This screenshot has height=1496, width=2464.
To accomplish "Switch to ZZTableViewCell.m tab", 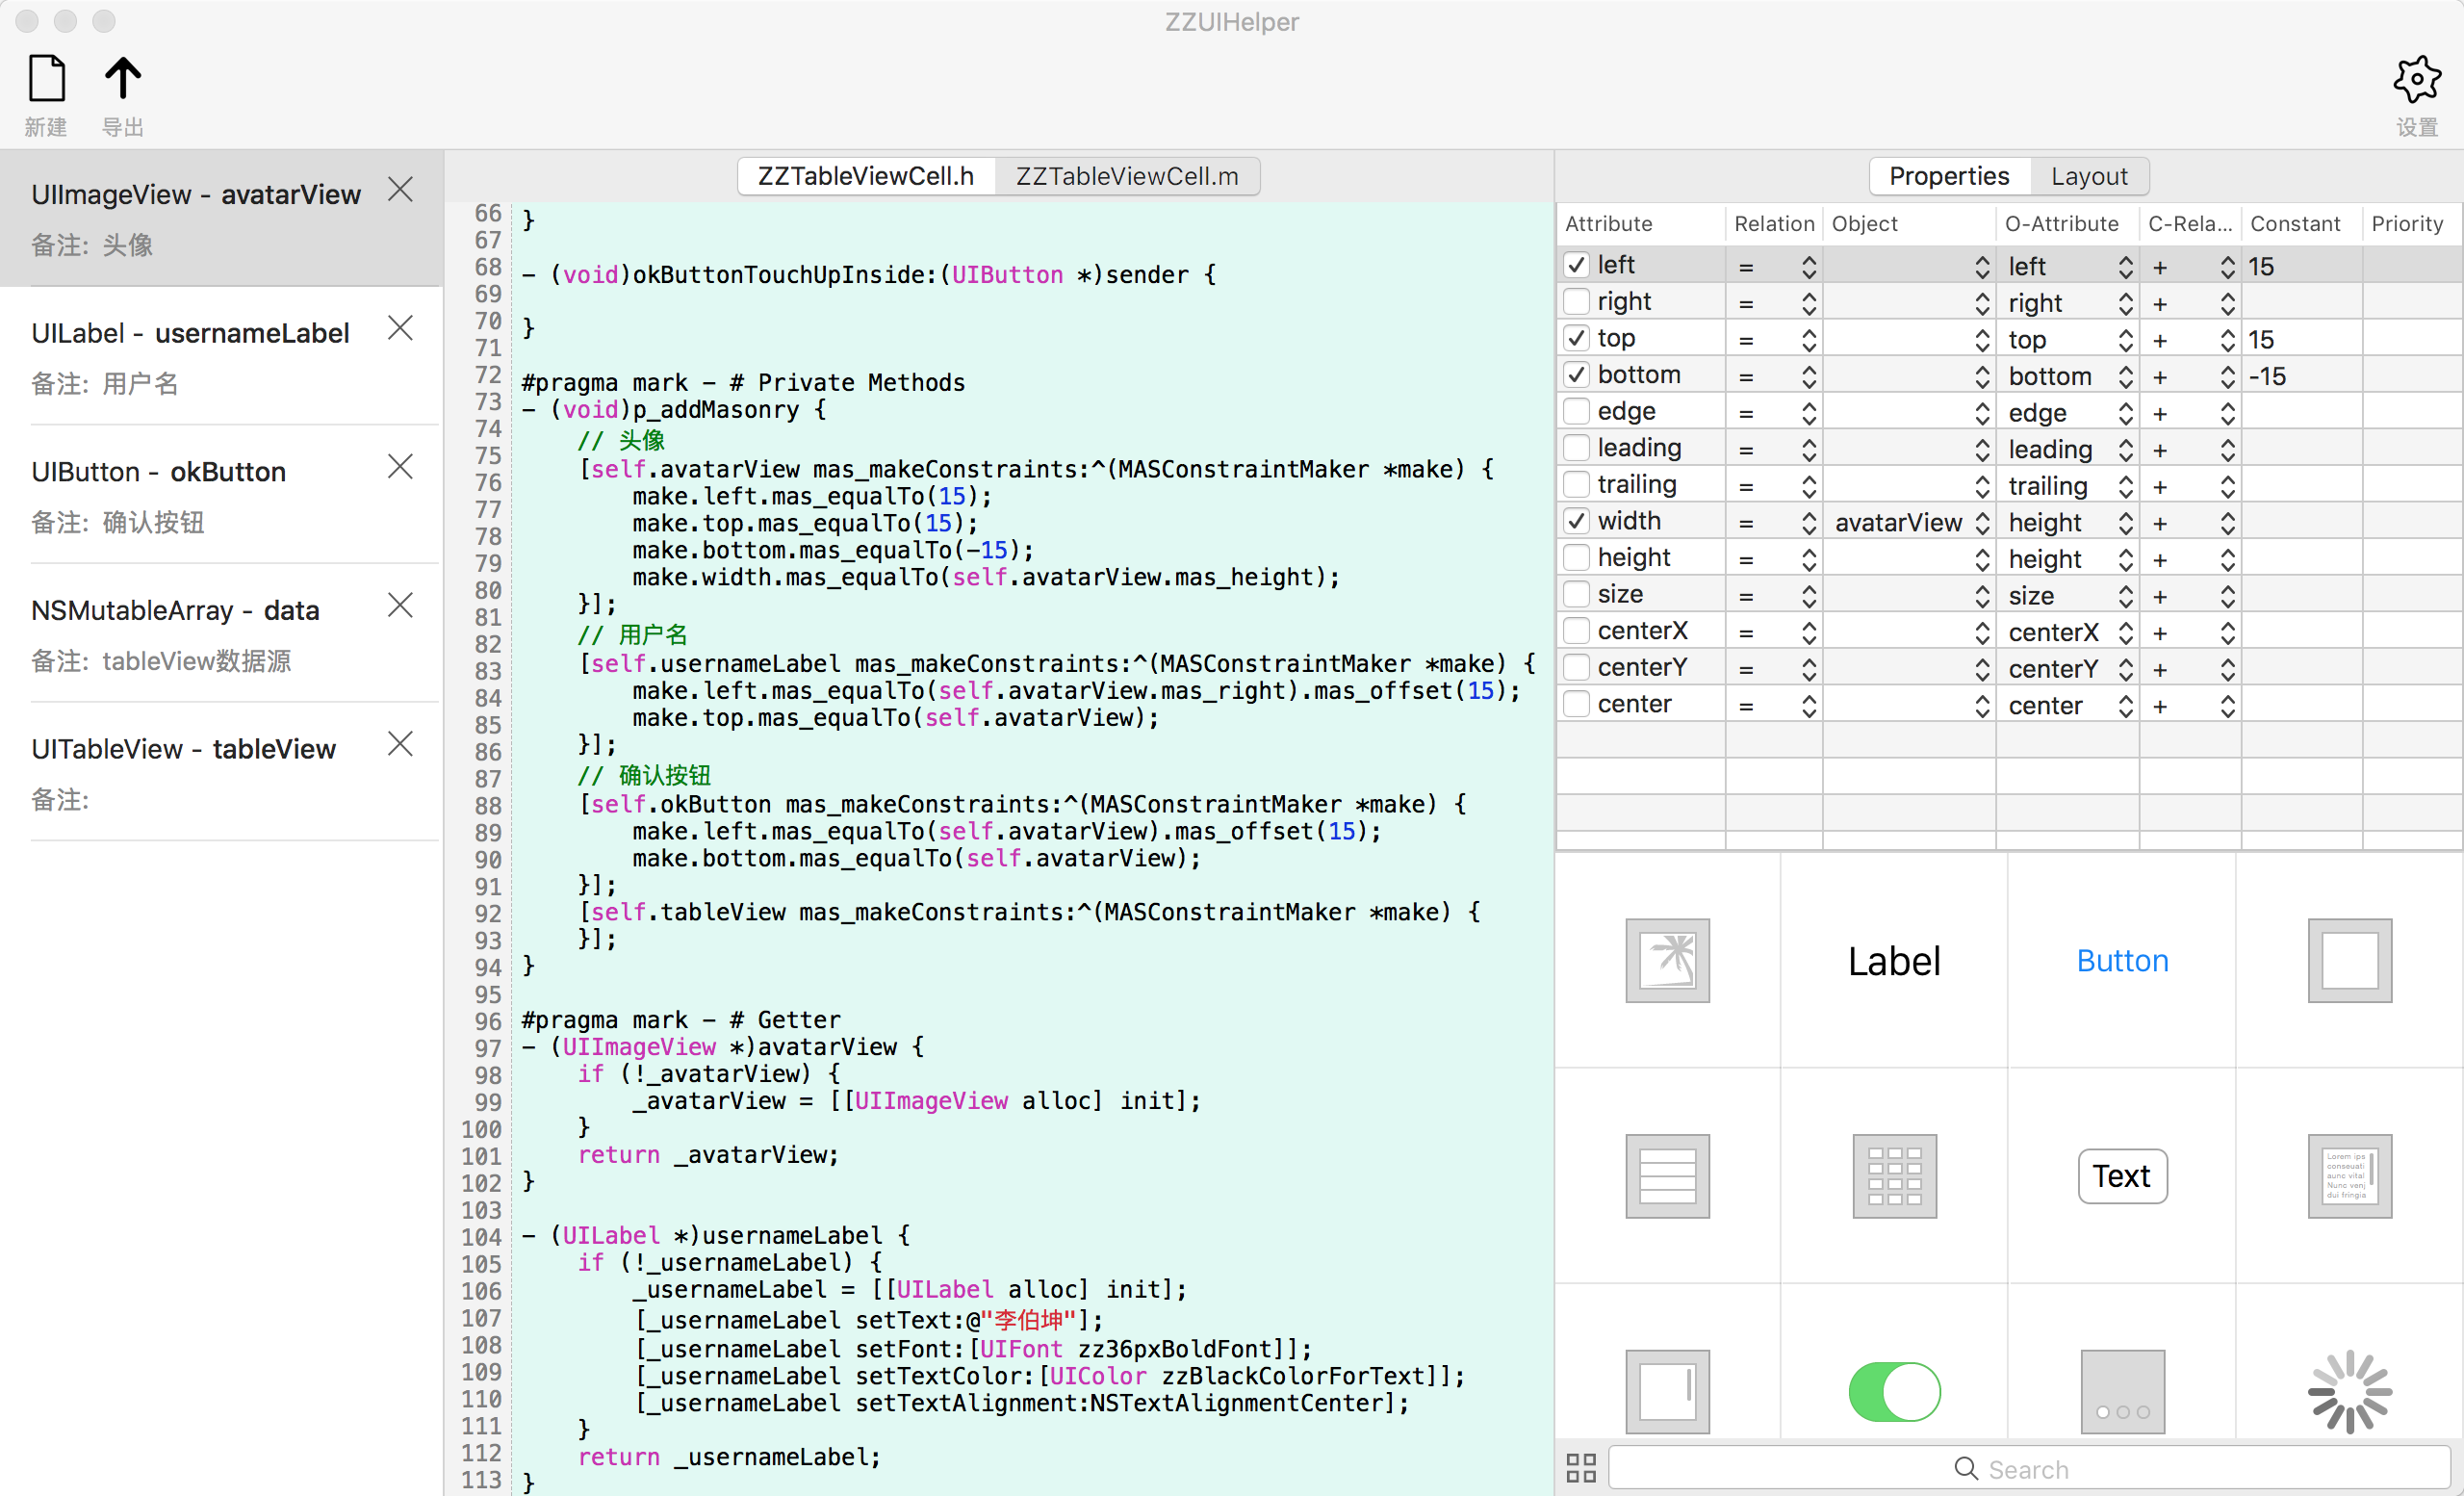I will (1127, 176).
